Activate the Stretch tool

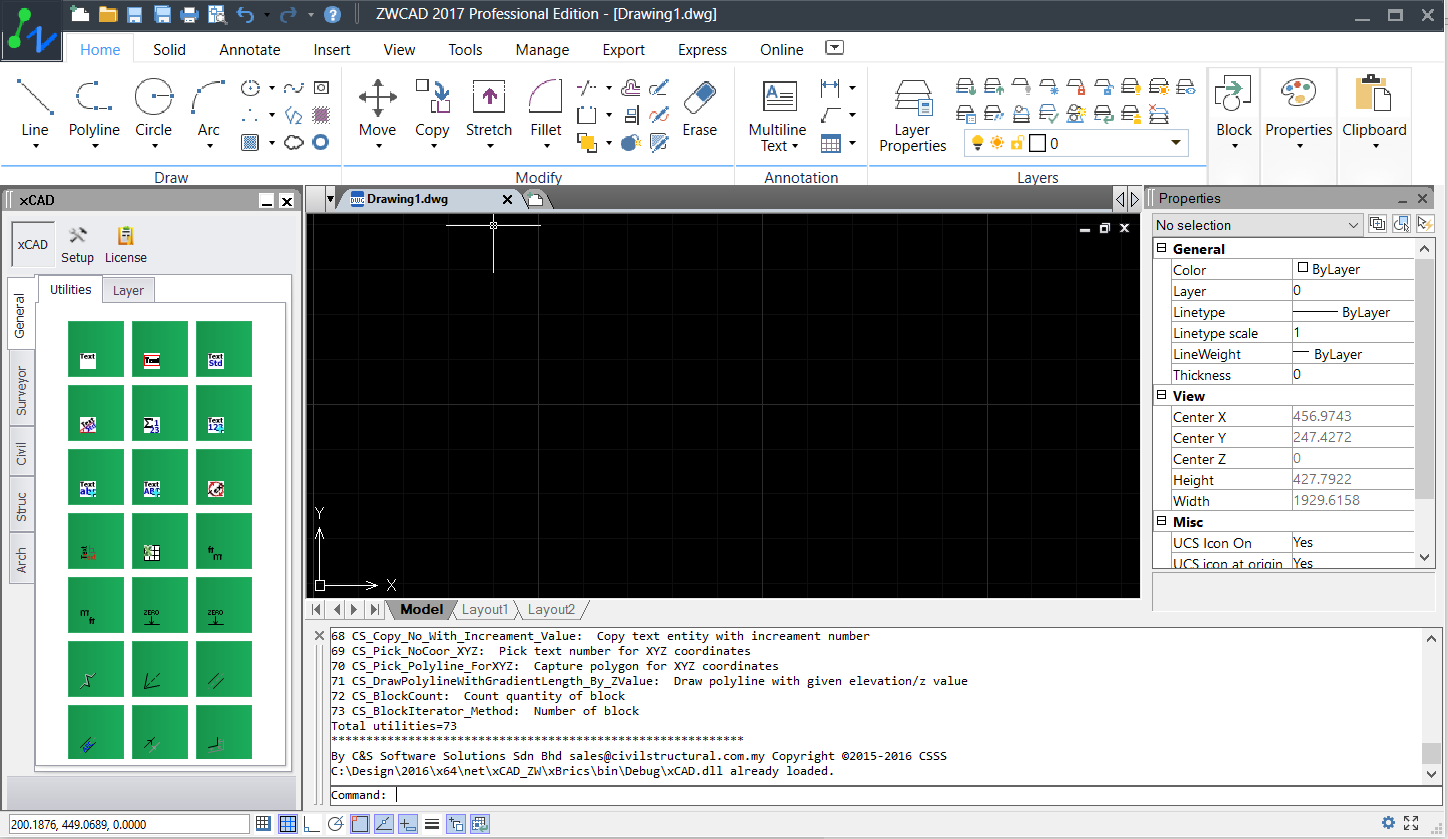[489, 108]
